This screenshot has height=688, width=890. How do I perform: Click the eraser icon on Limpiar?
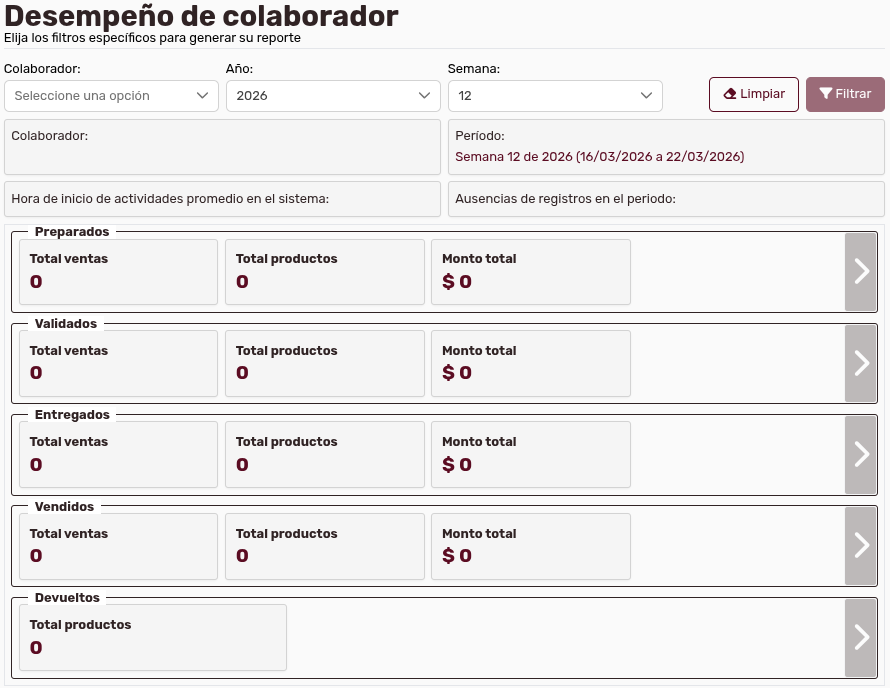[x=729, y=94]
